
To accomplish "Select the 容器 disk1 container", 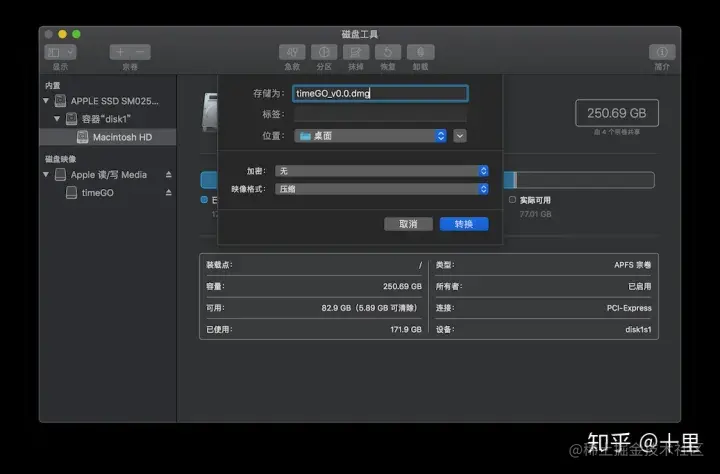I will pyautogui.click(x=106, y=119).
